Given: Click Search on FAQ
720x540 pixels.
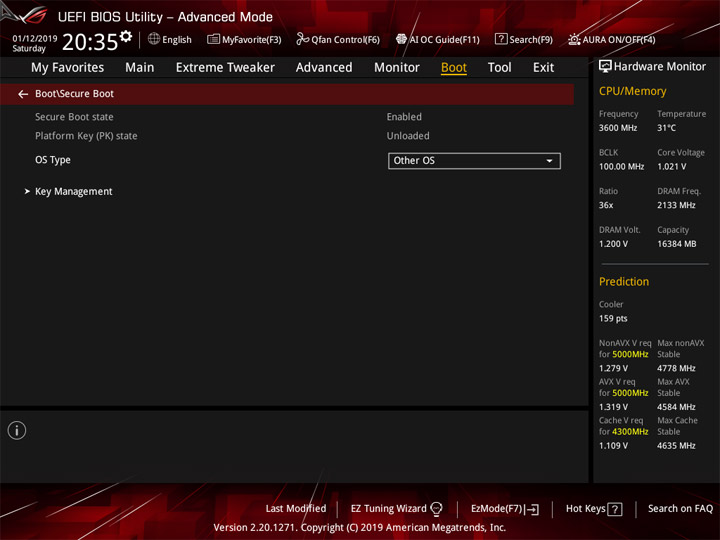Looking at the screenshot, I should 680,508.
